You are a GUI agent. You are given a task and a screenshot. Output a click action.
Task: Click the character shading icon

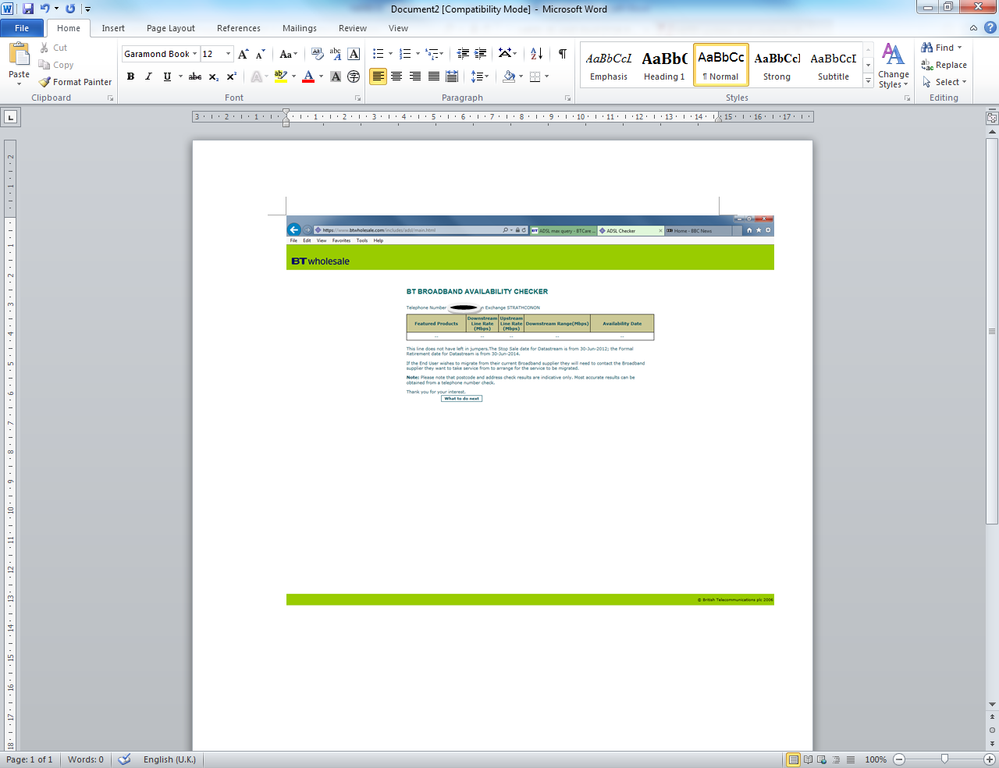[x=336, y=76]
